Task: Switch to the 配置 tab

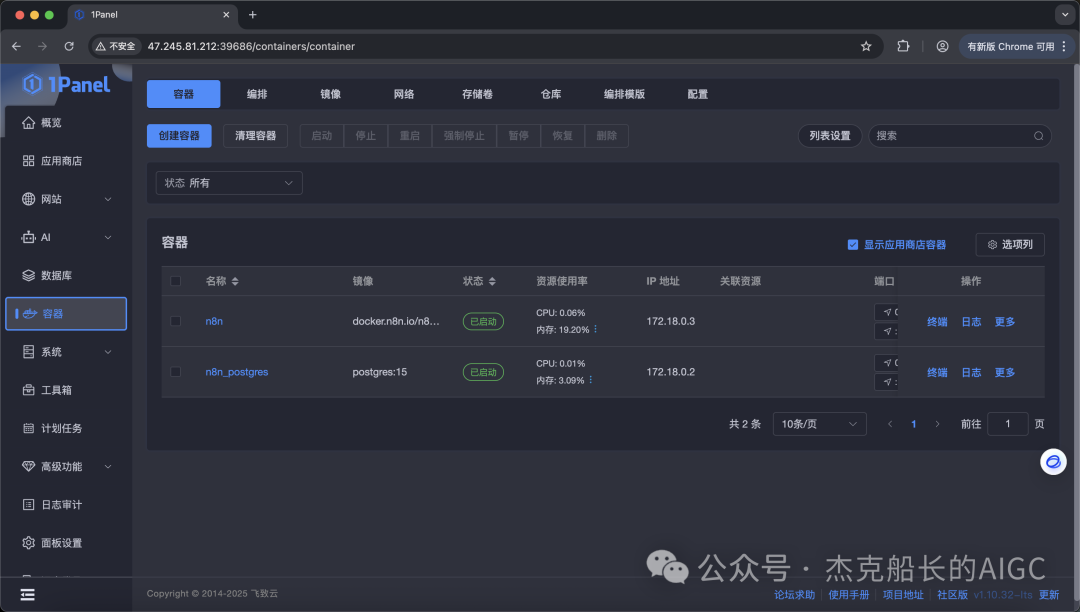Action: click(x=698, y=94)
